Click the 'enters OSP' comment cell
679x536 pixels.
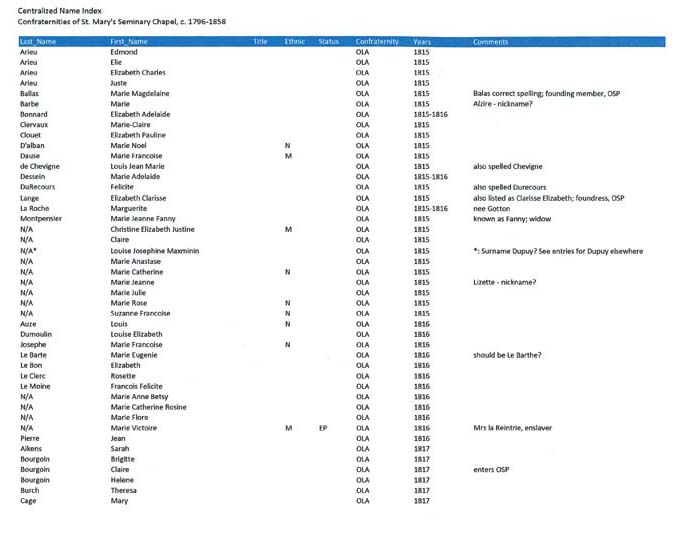click(x=493, y=469)
